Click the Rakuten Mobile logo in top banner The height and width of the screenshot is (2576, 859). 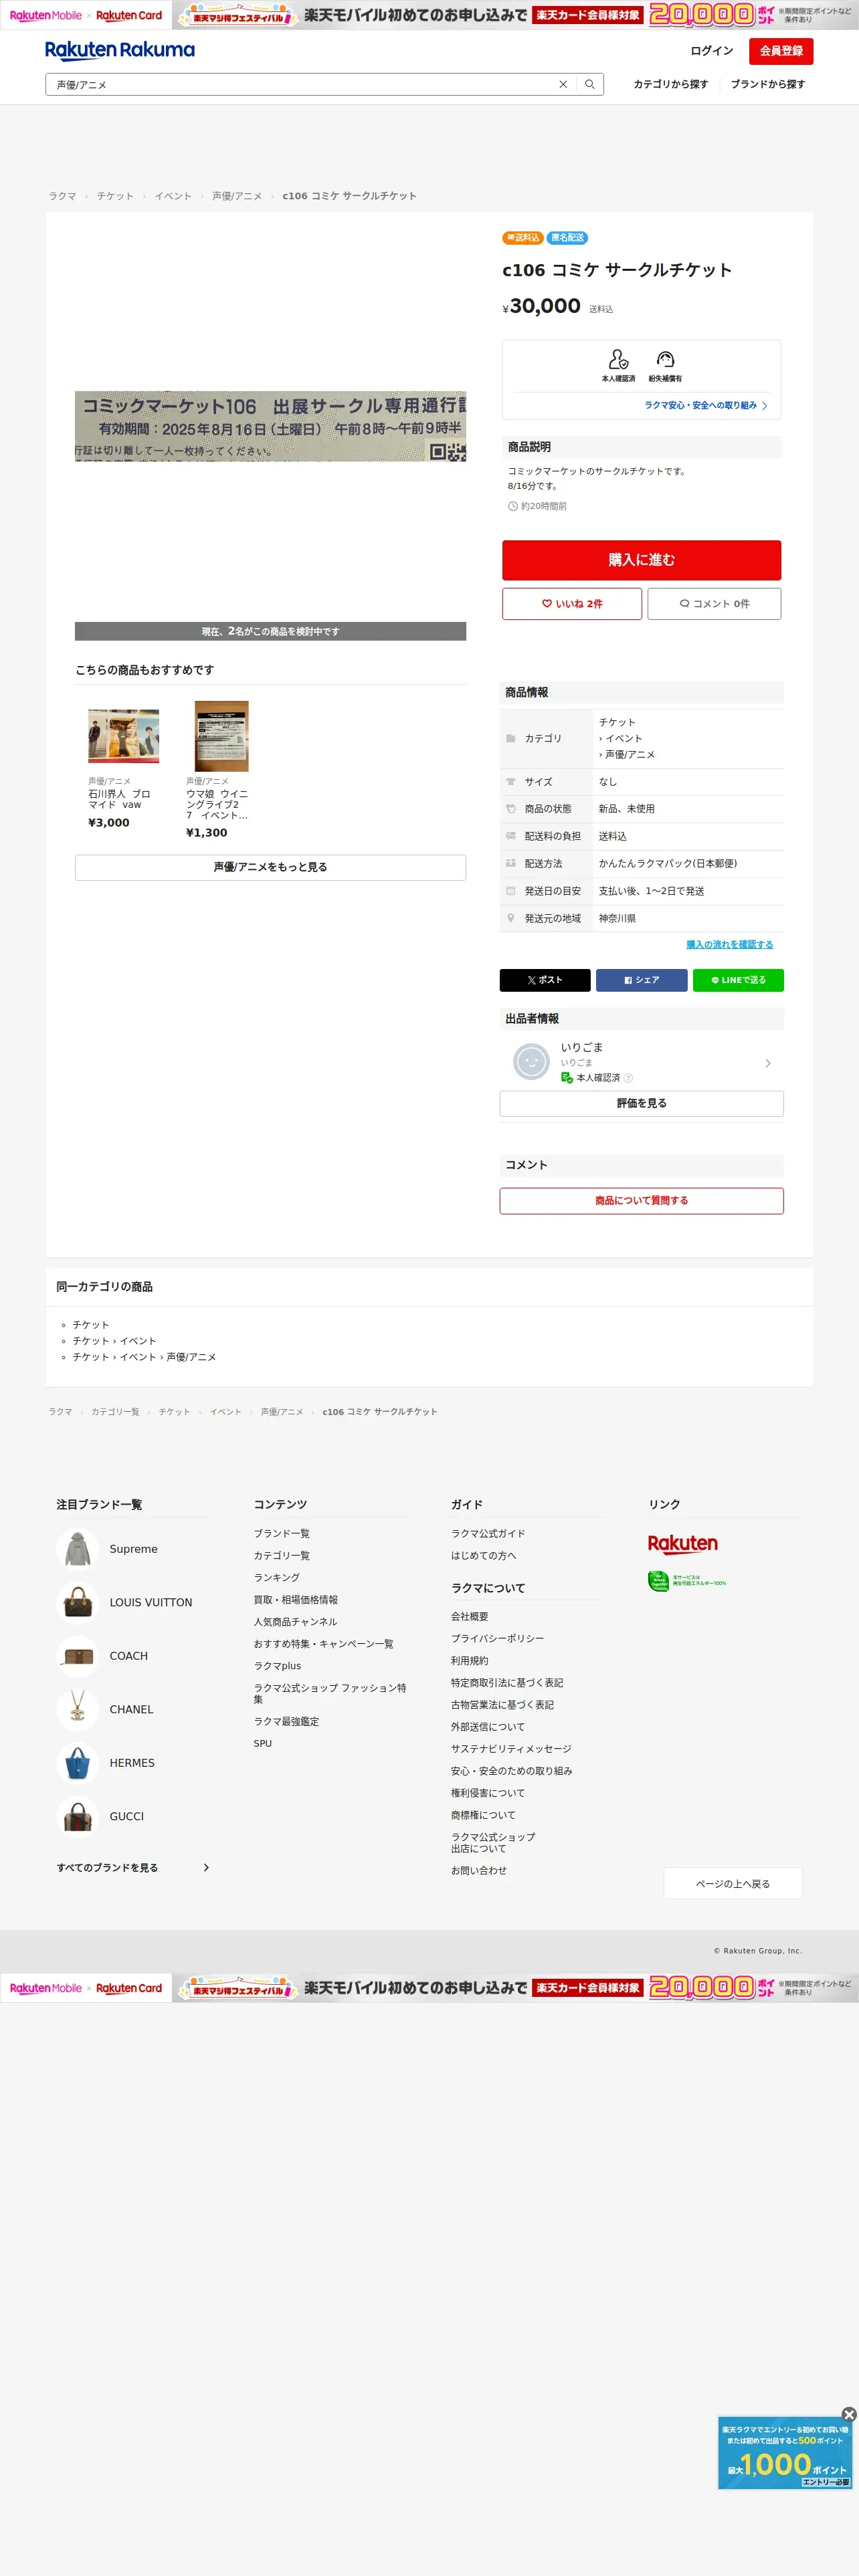45,15
